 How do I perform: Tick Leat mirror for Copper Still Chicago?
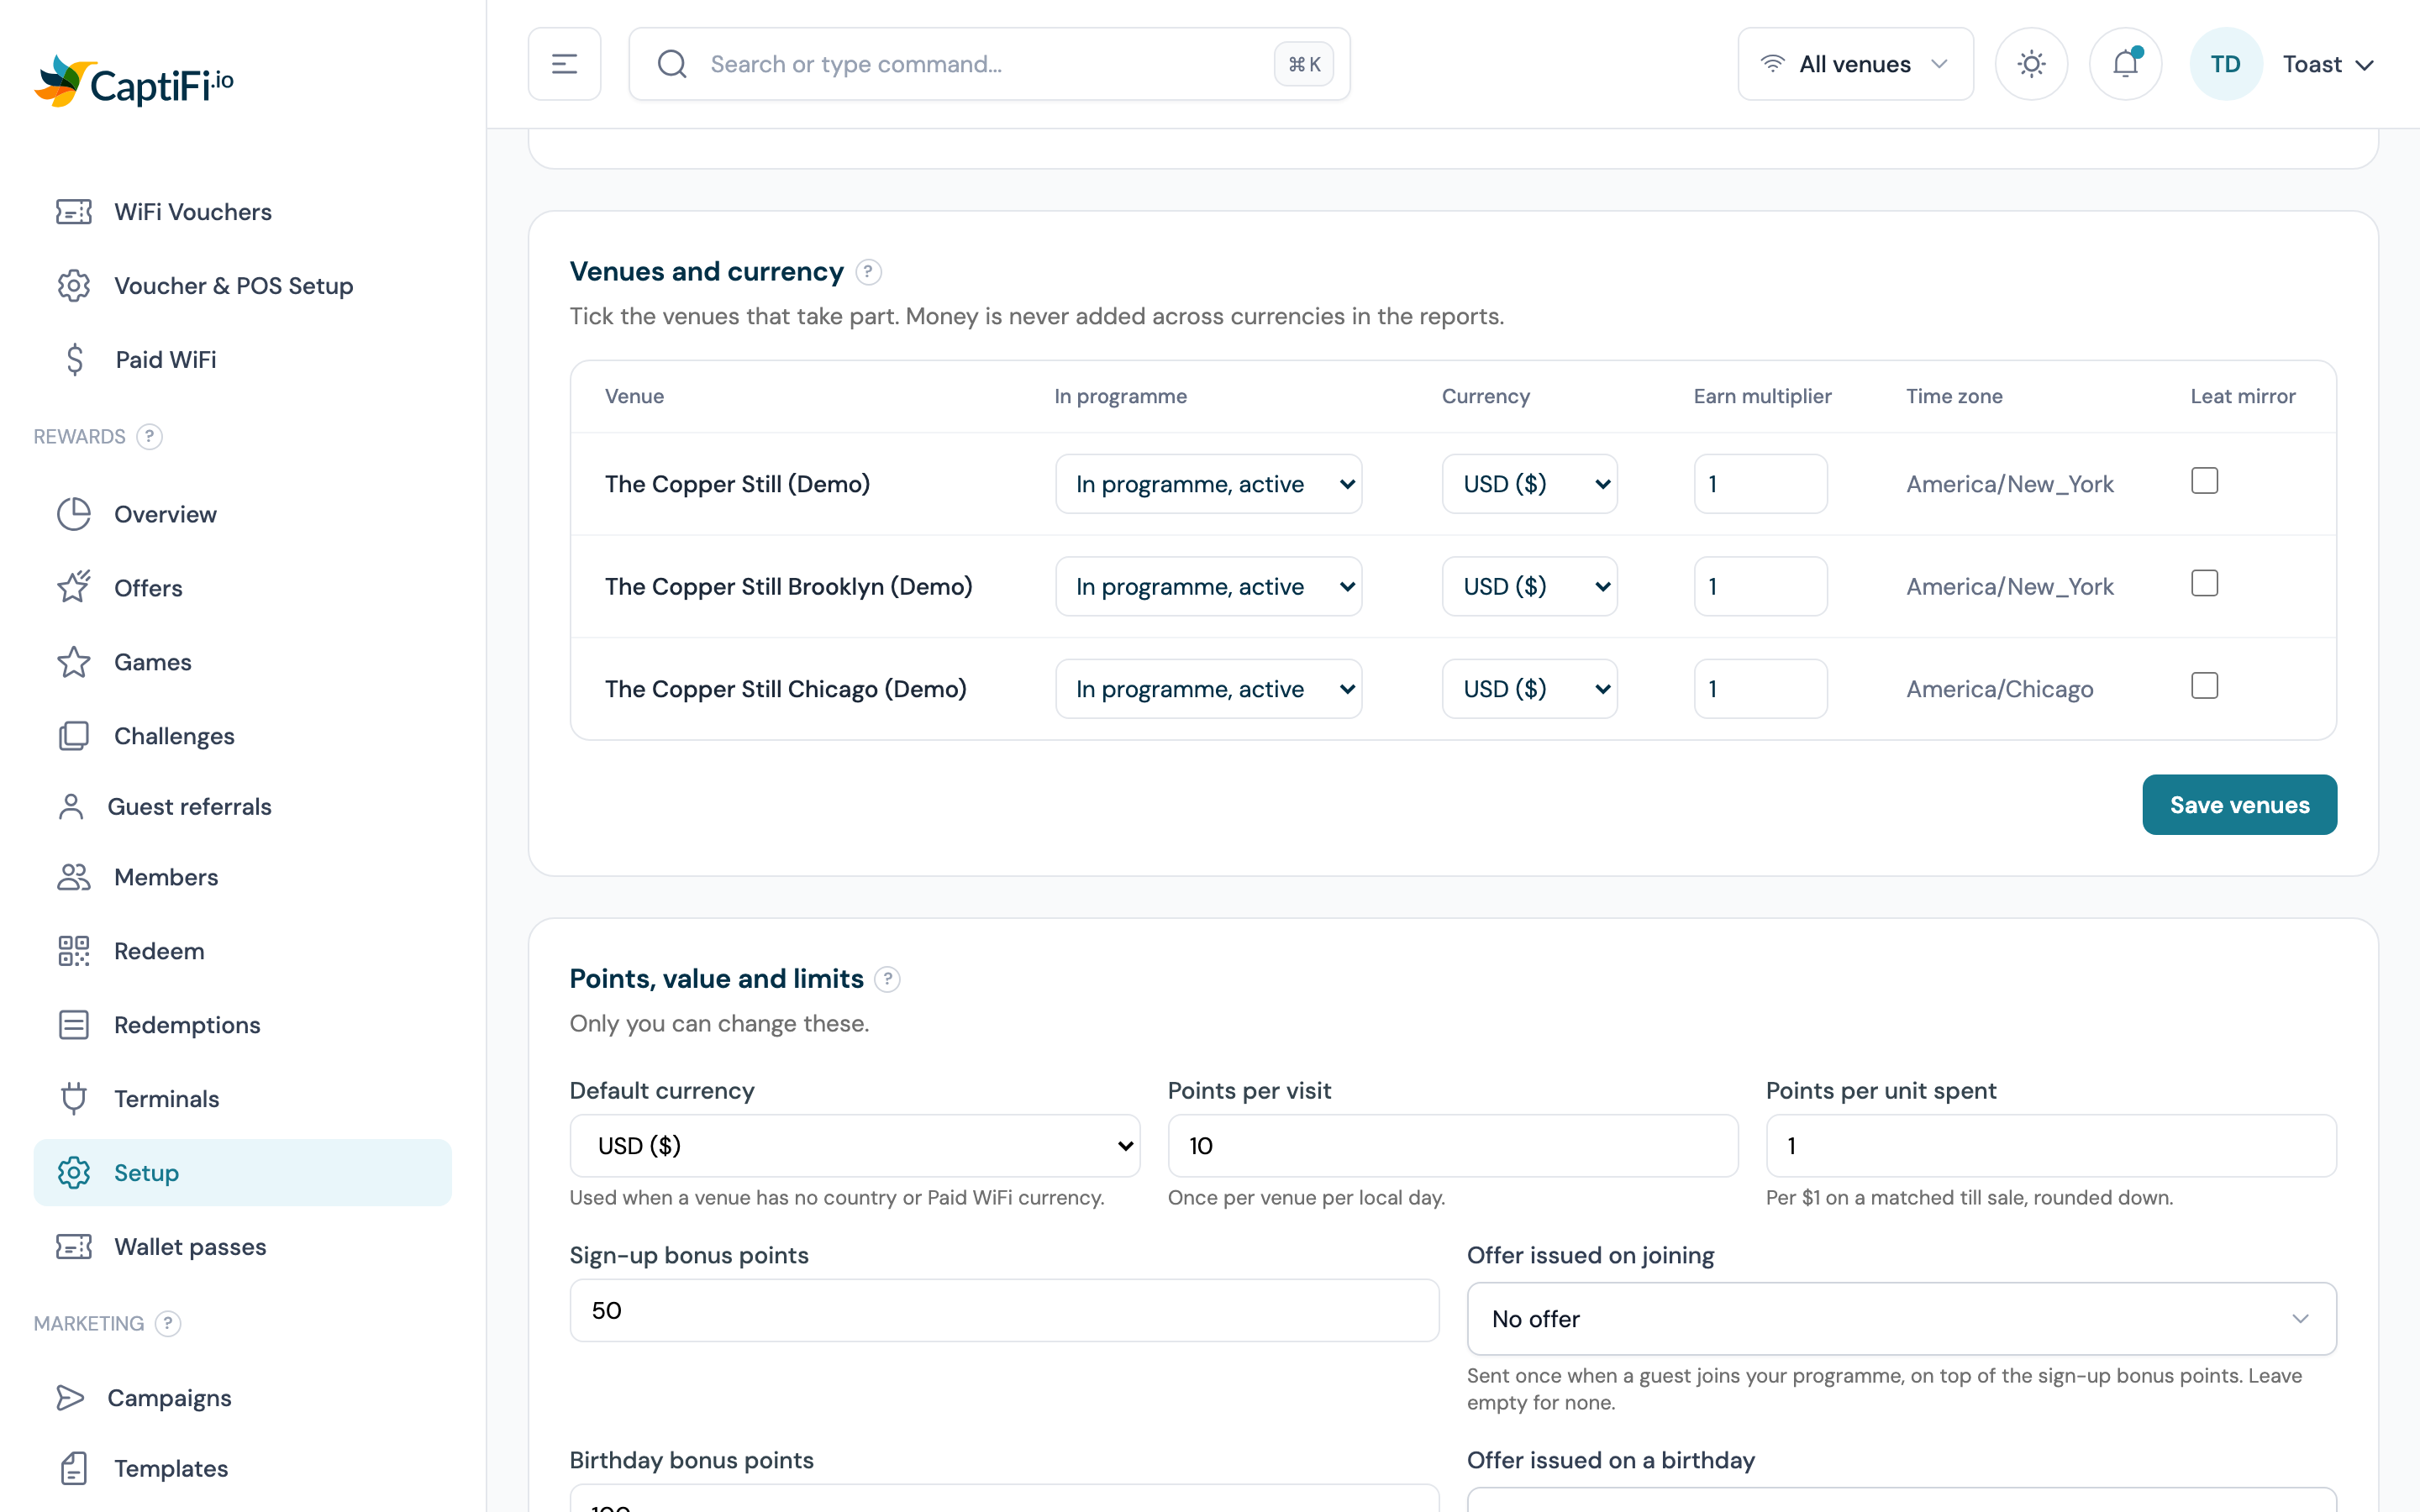[x=2204, y=686]
